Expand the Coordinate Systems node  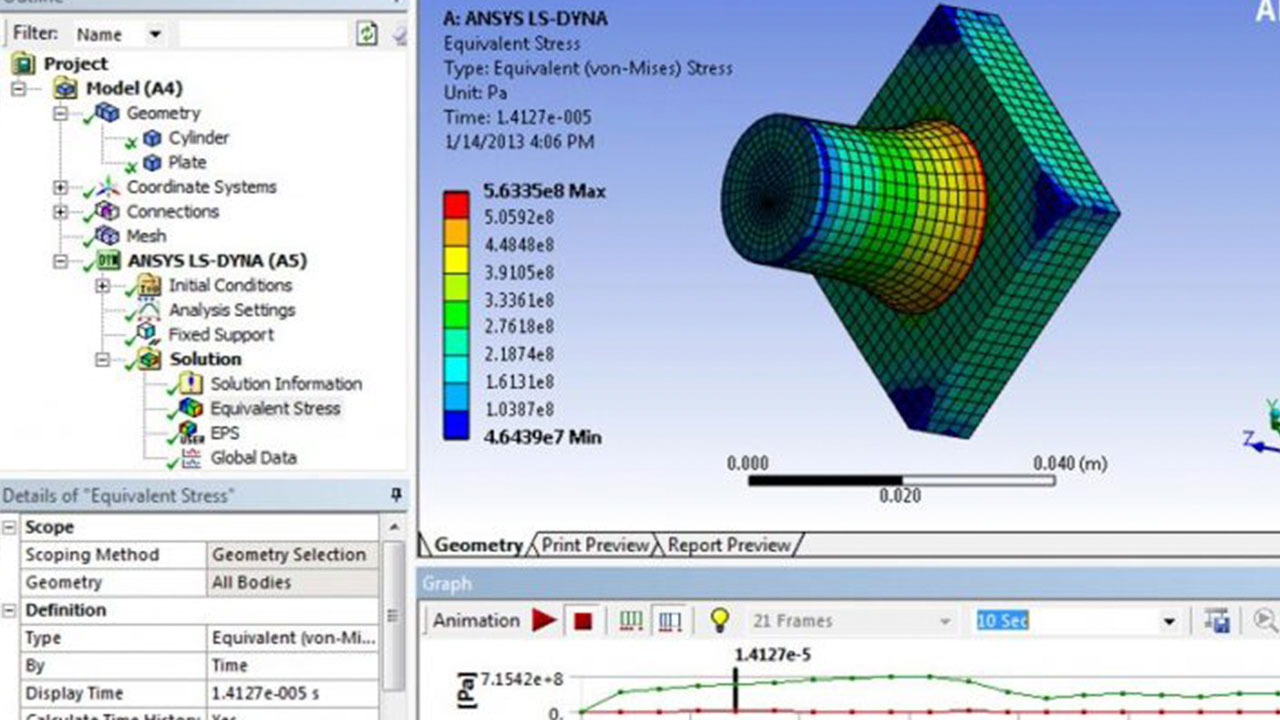coord(61,187)
